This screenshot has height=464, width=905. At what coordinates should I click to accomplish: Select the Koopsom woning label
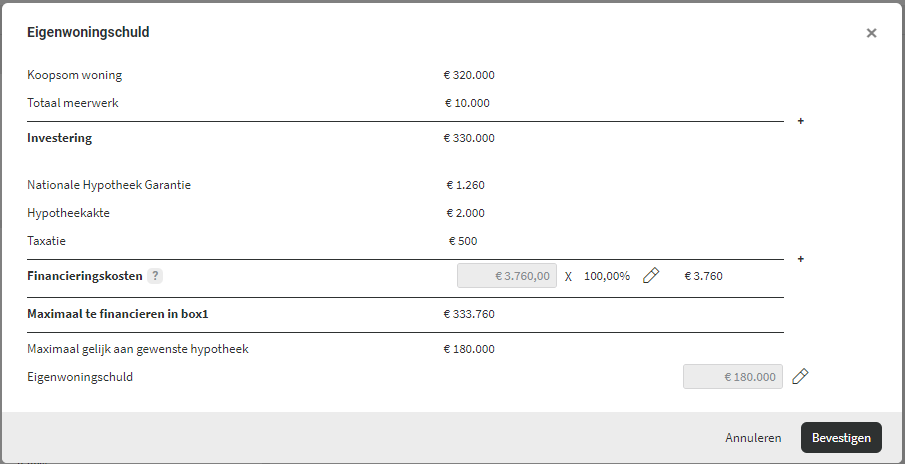click(74, 75)
